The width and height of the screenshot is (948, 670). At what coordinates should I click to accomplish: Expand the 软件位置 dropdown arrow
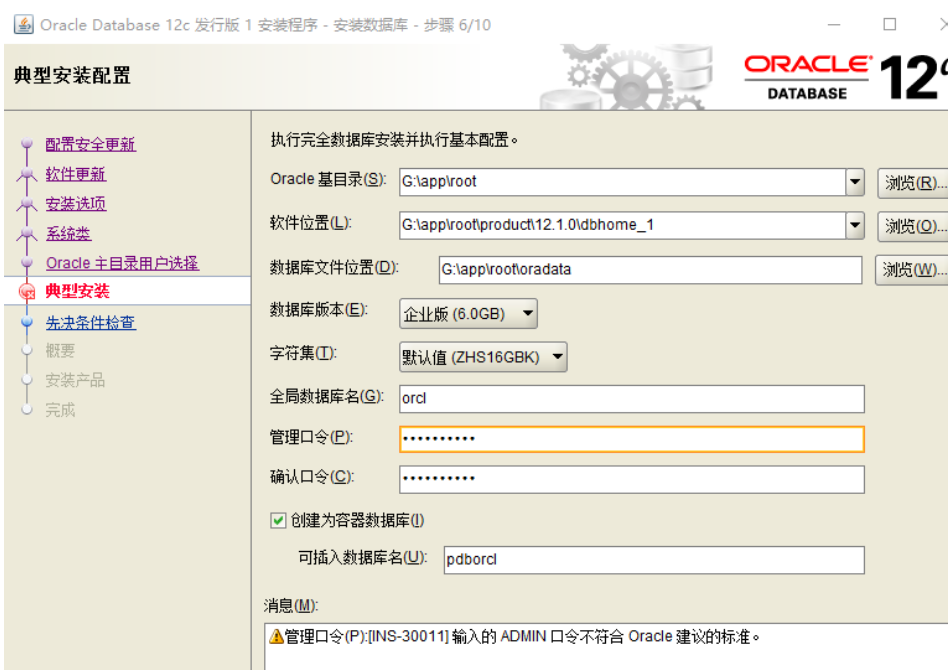855,225
